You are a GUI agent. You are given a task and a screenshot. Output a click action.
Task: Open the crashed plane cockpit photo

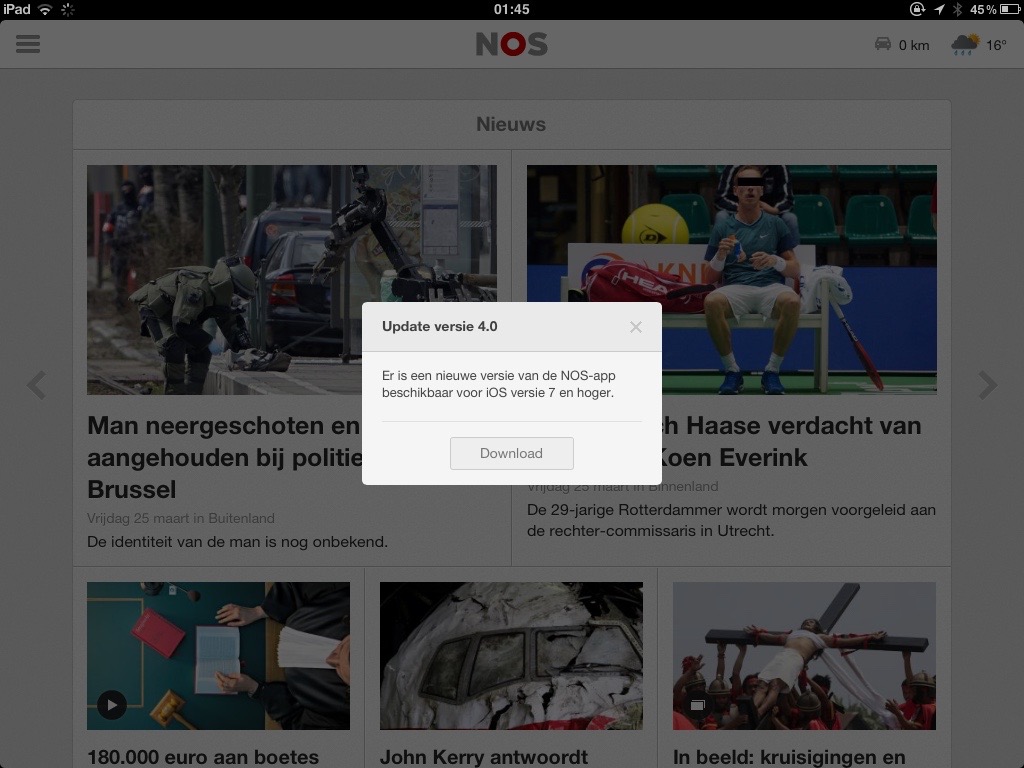(511, 656)
